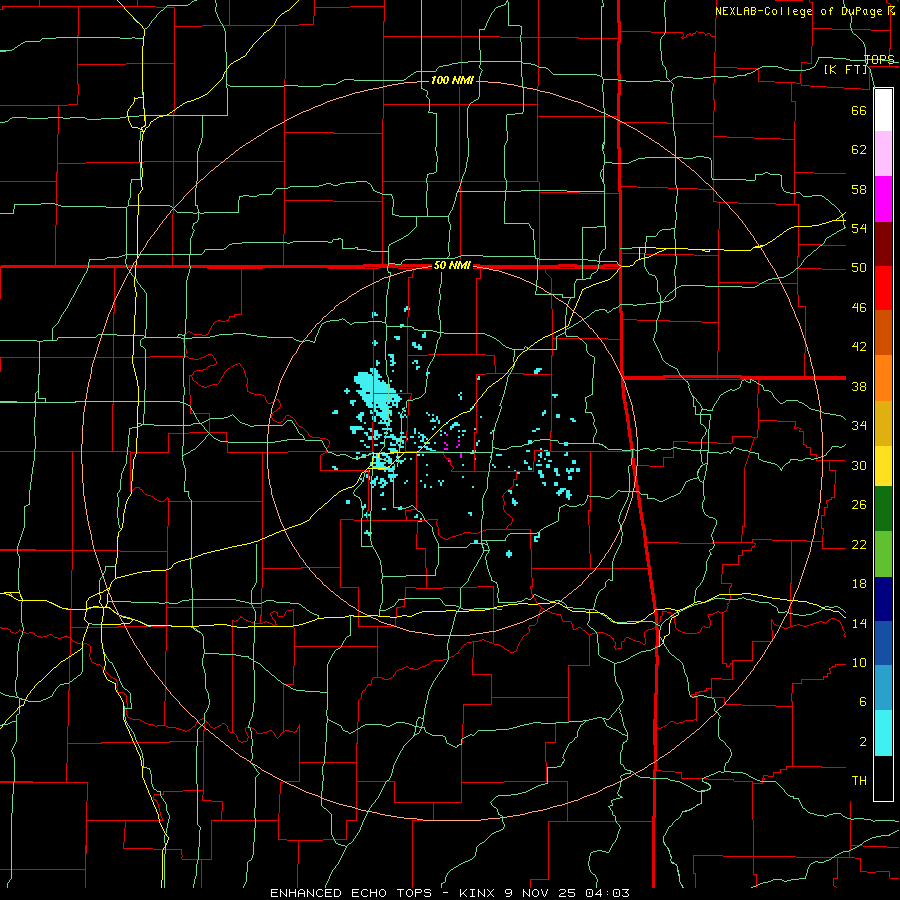The width and height of the screenshot is (900, 900).
Task: Click the black TH legend swatch
Action: [883, 778]
